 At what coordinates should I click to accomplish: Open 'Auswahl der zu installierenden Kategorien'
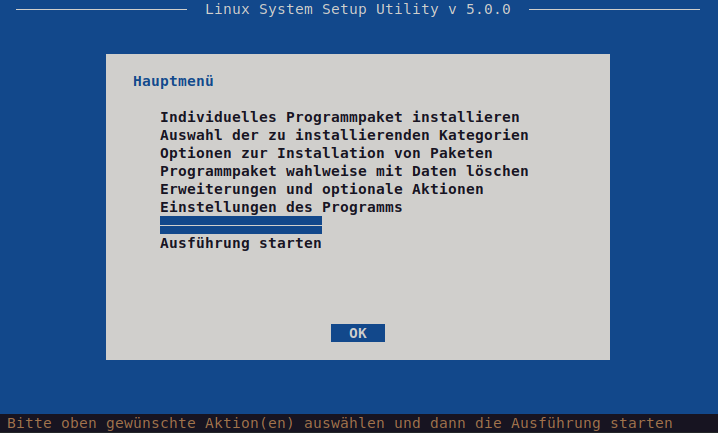pos(344,135)
